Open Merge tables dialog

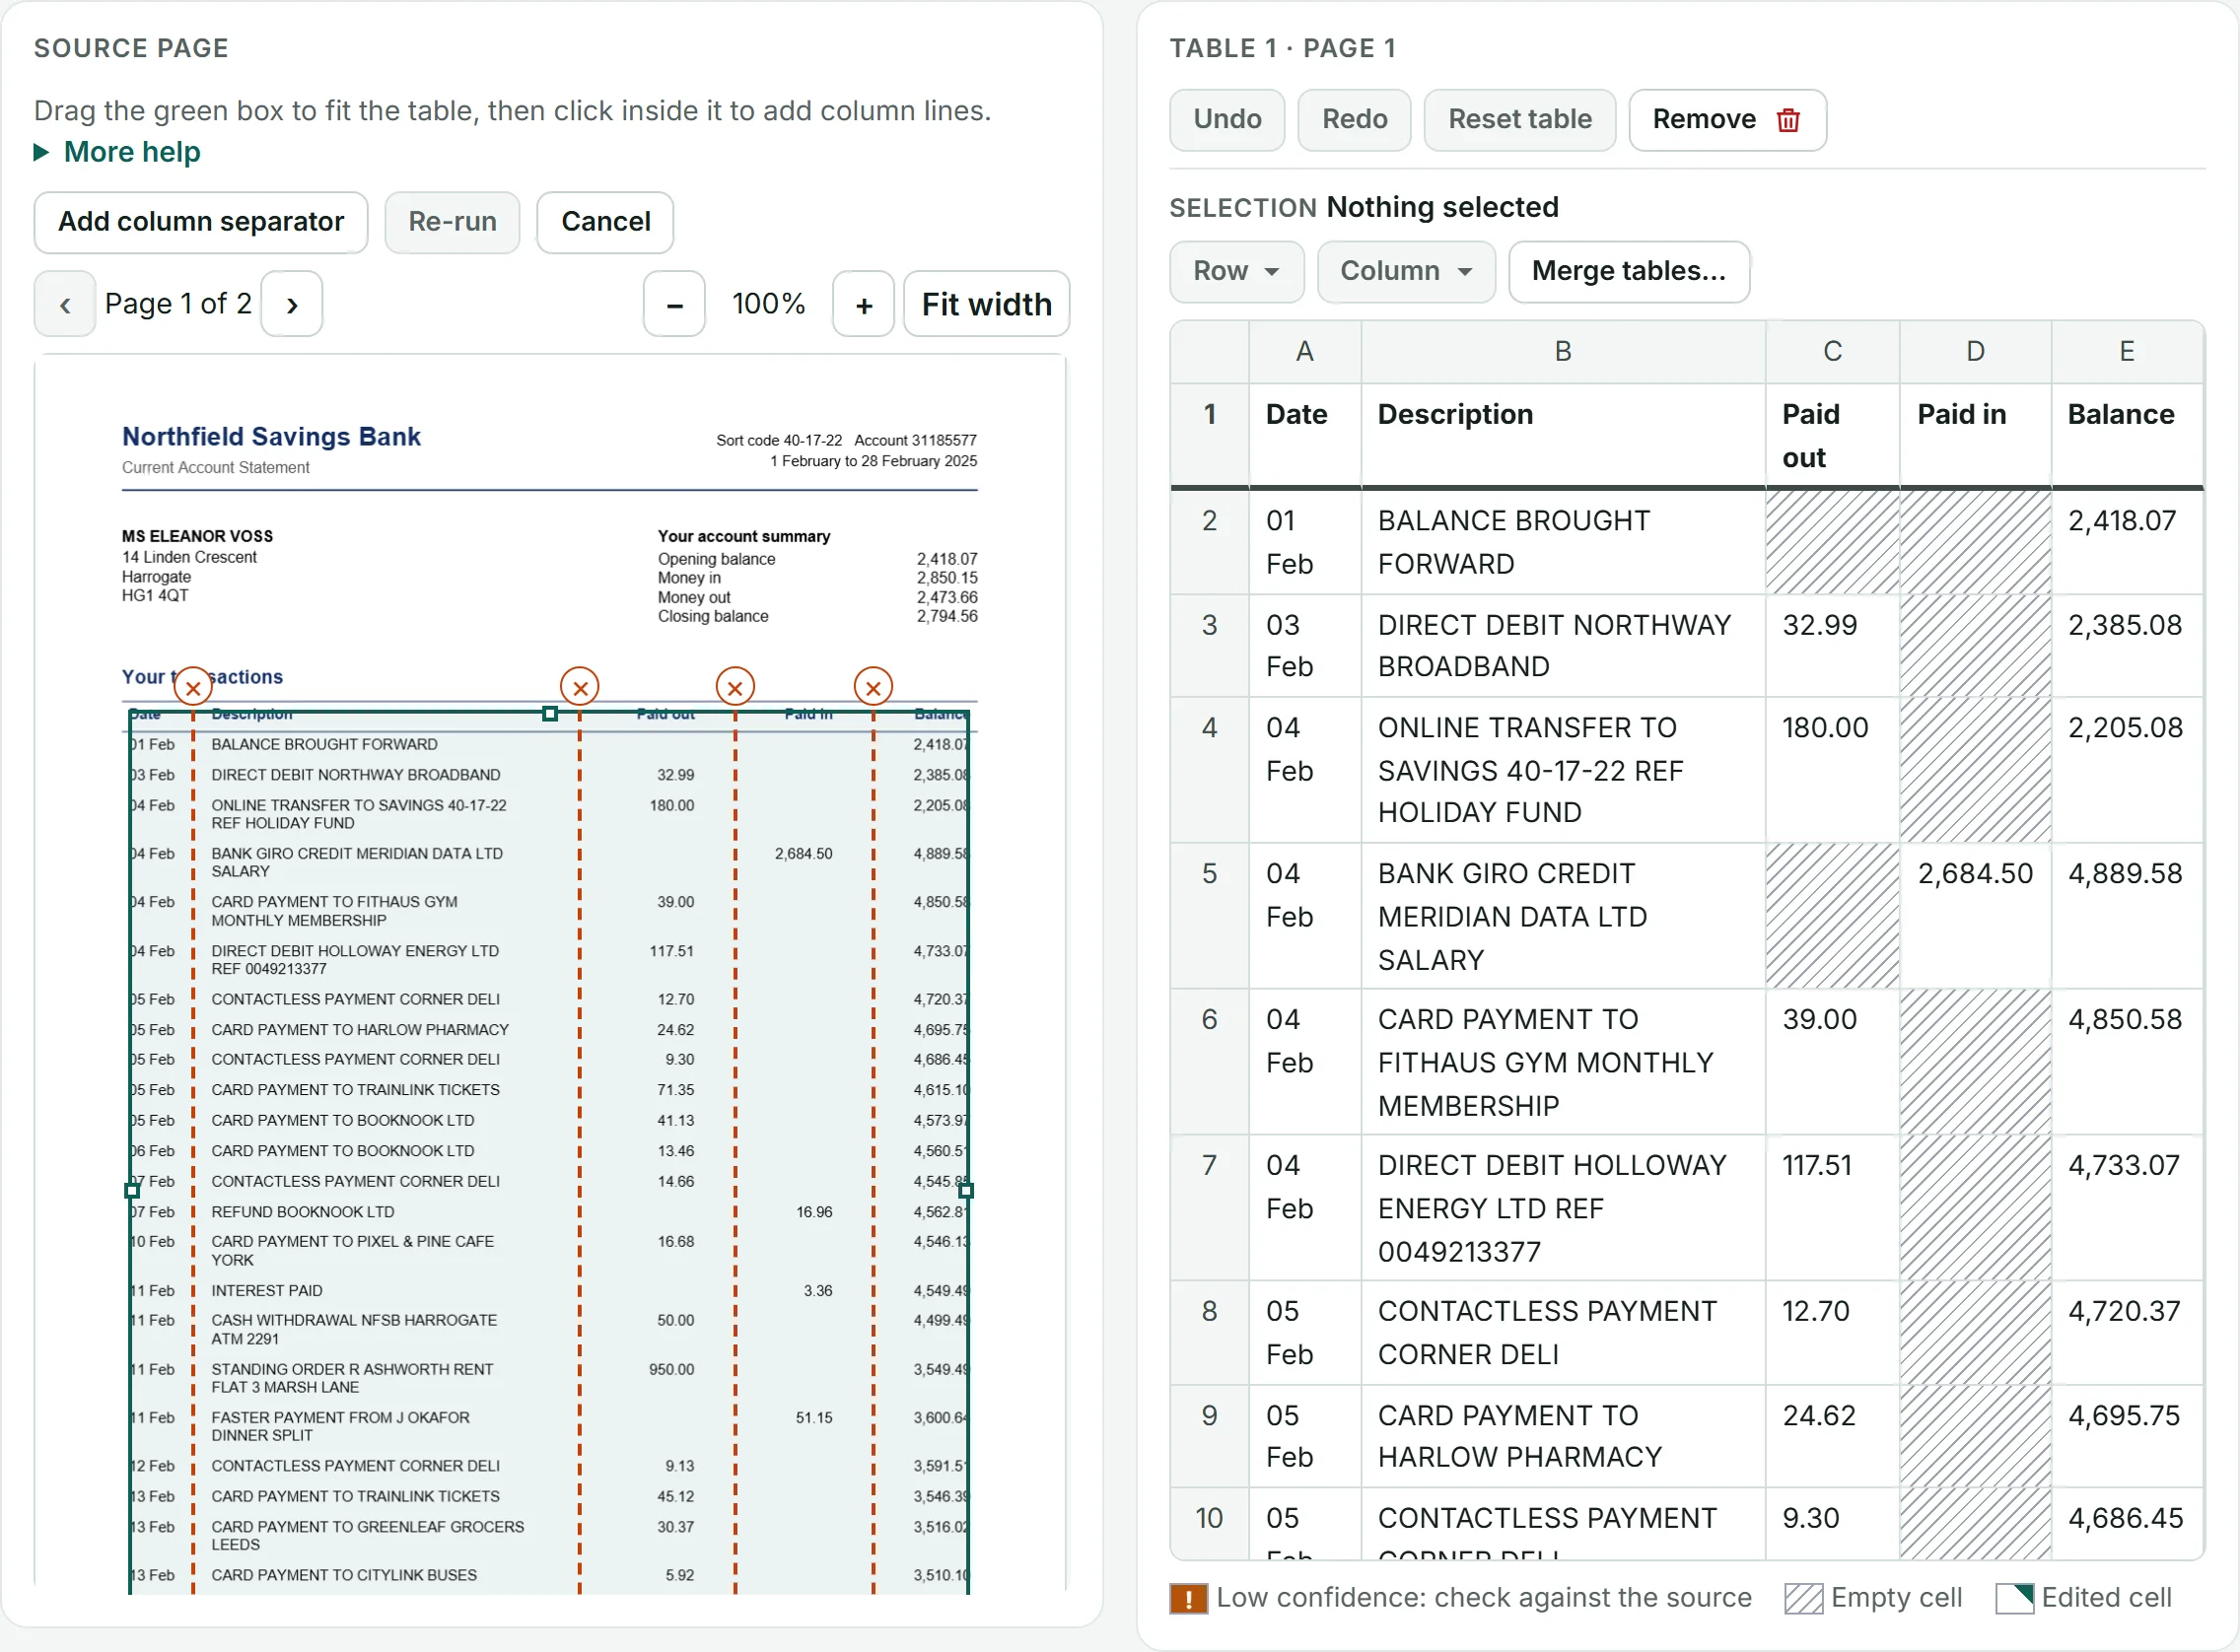point(1629,271)
